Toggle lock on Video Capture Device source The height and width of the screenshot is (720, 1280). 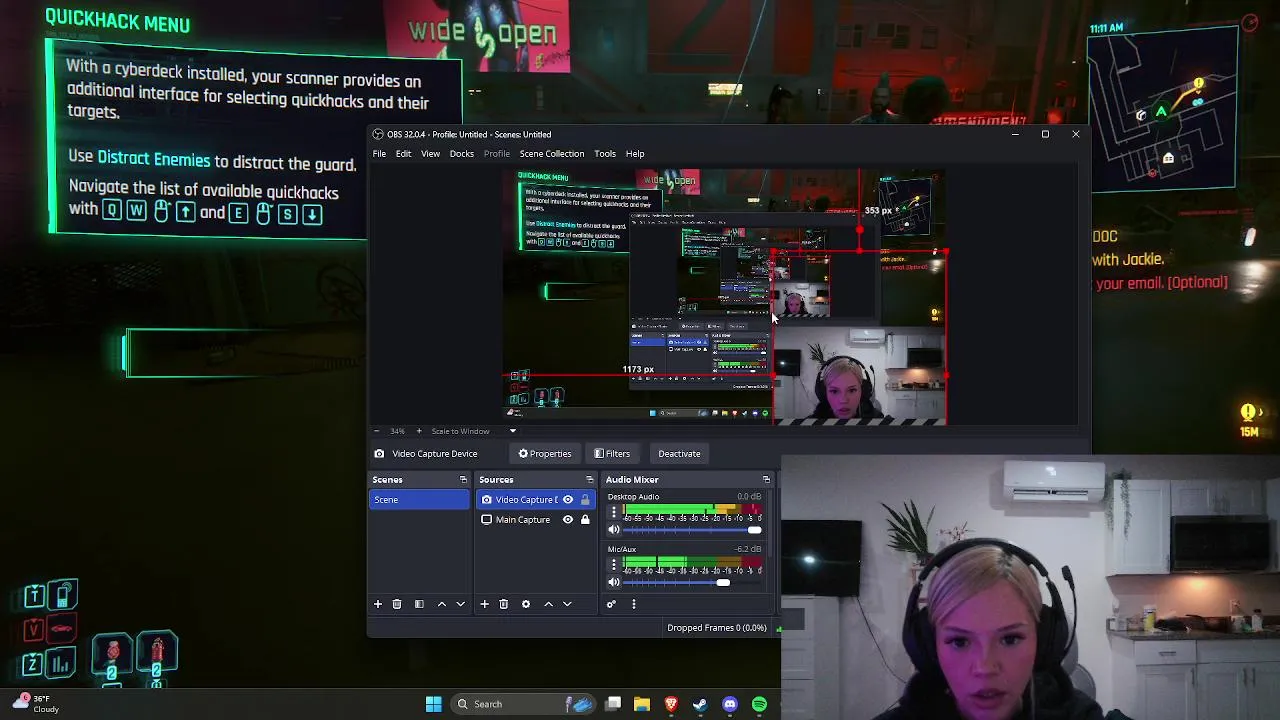(x=585, y=500)
